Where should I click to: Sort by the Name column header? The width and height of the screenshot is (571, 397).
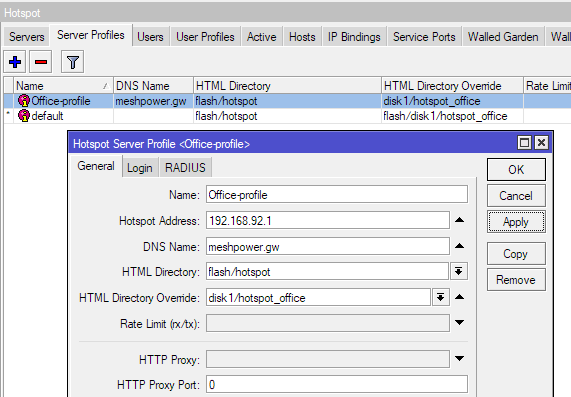point(63,86)
